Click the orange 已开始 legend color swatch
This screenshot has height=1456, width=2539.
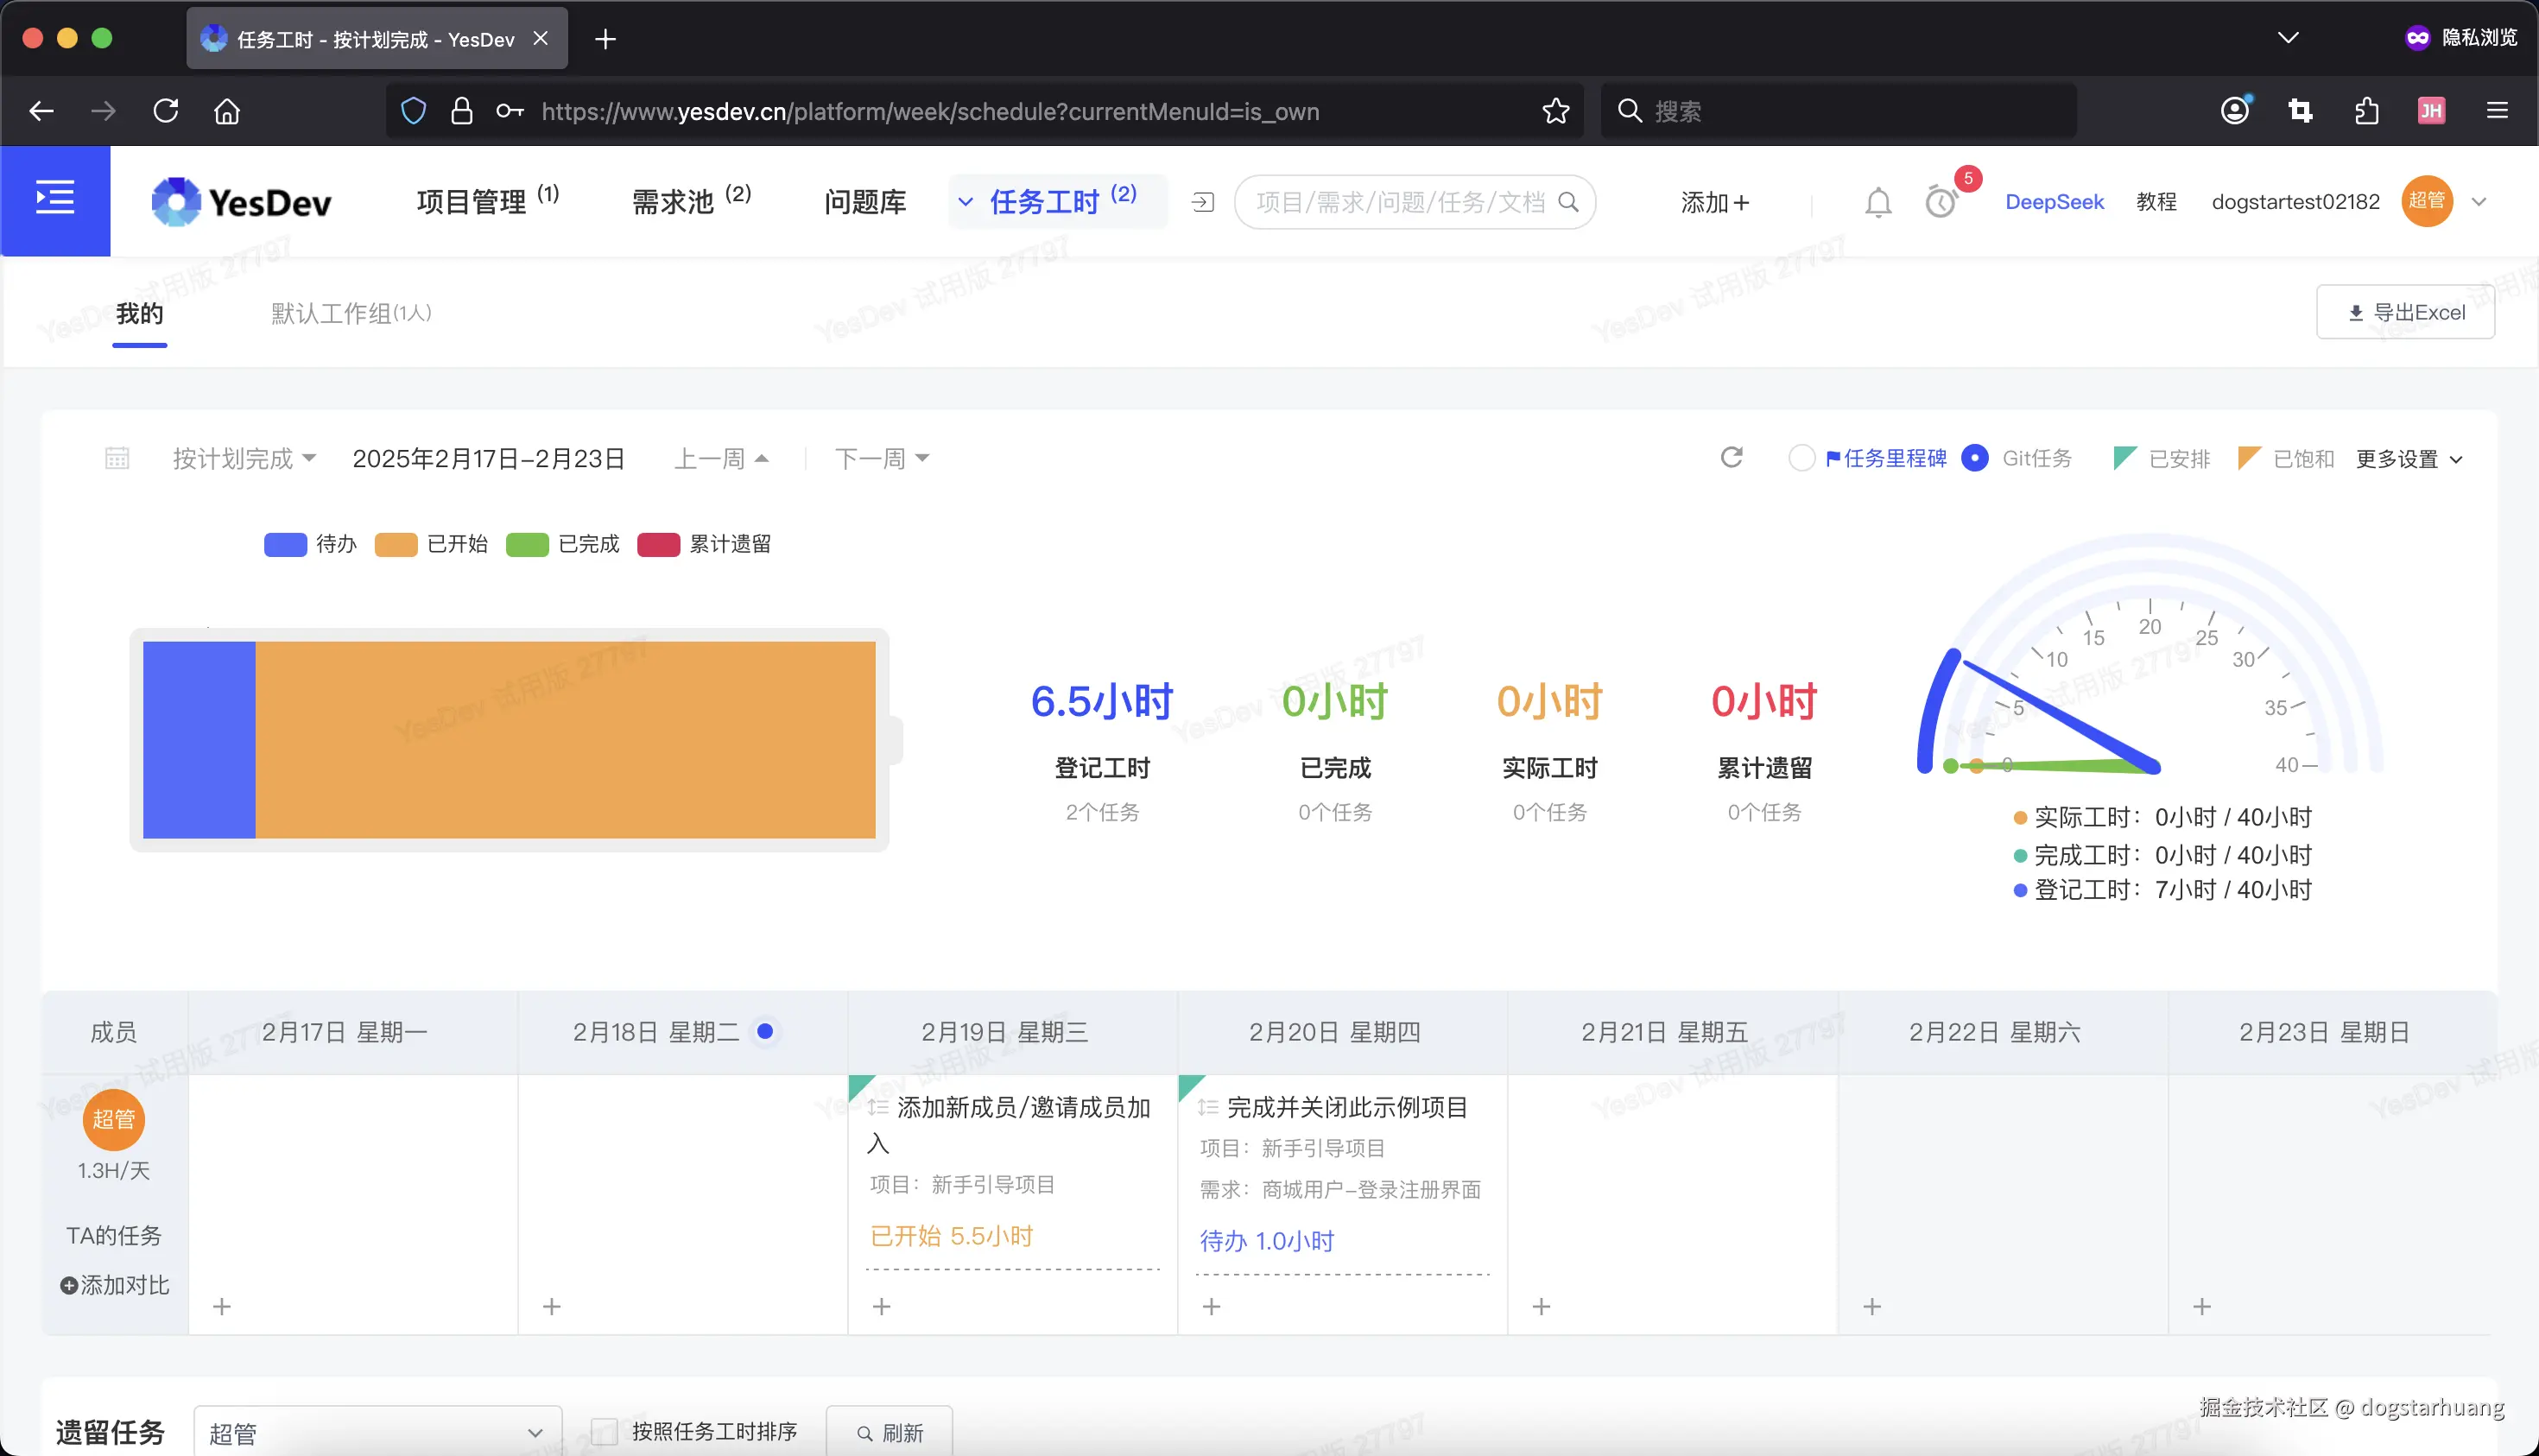pyautogui.click(x=397, y=544)
